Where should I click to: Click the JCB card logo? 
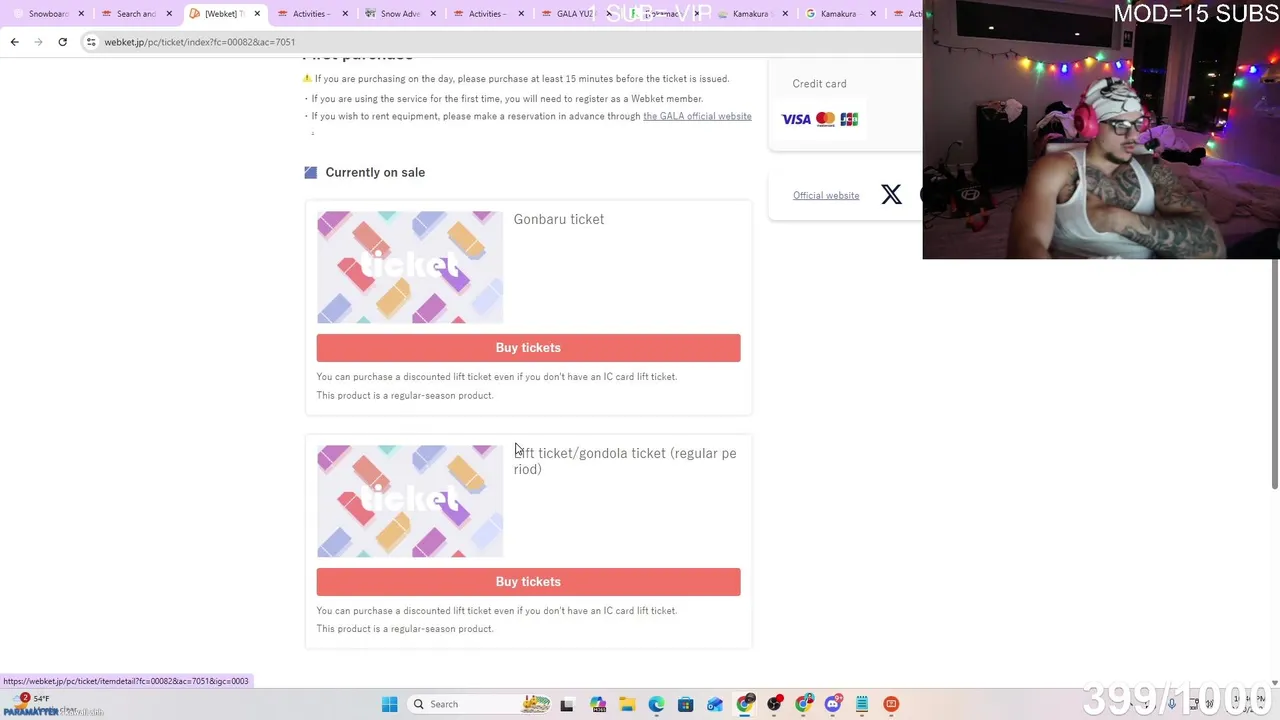[849, 119]
